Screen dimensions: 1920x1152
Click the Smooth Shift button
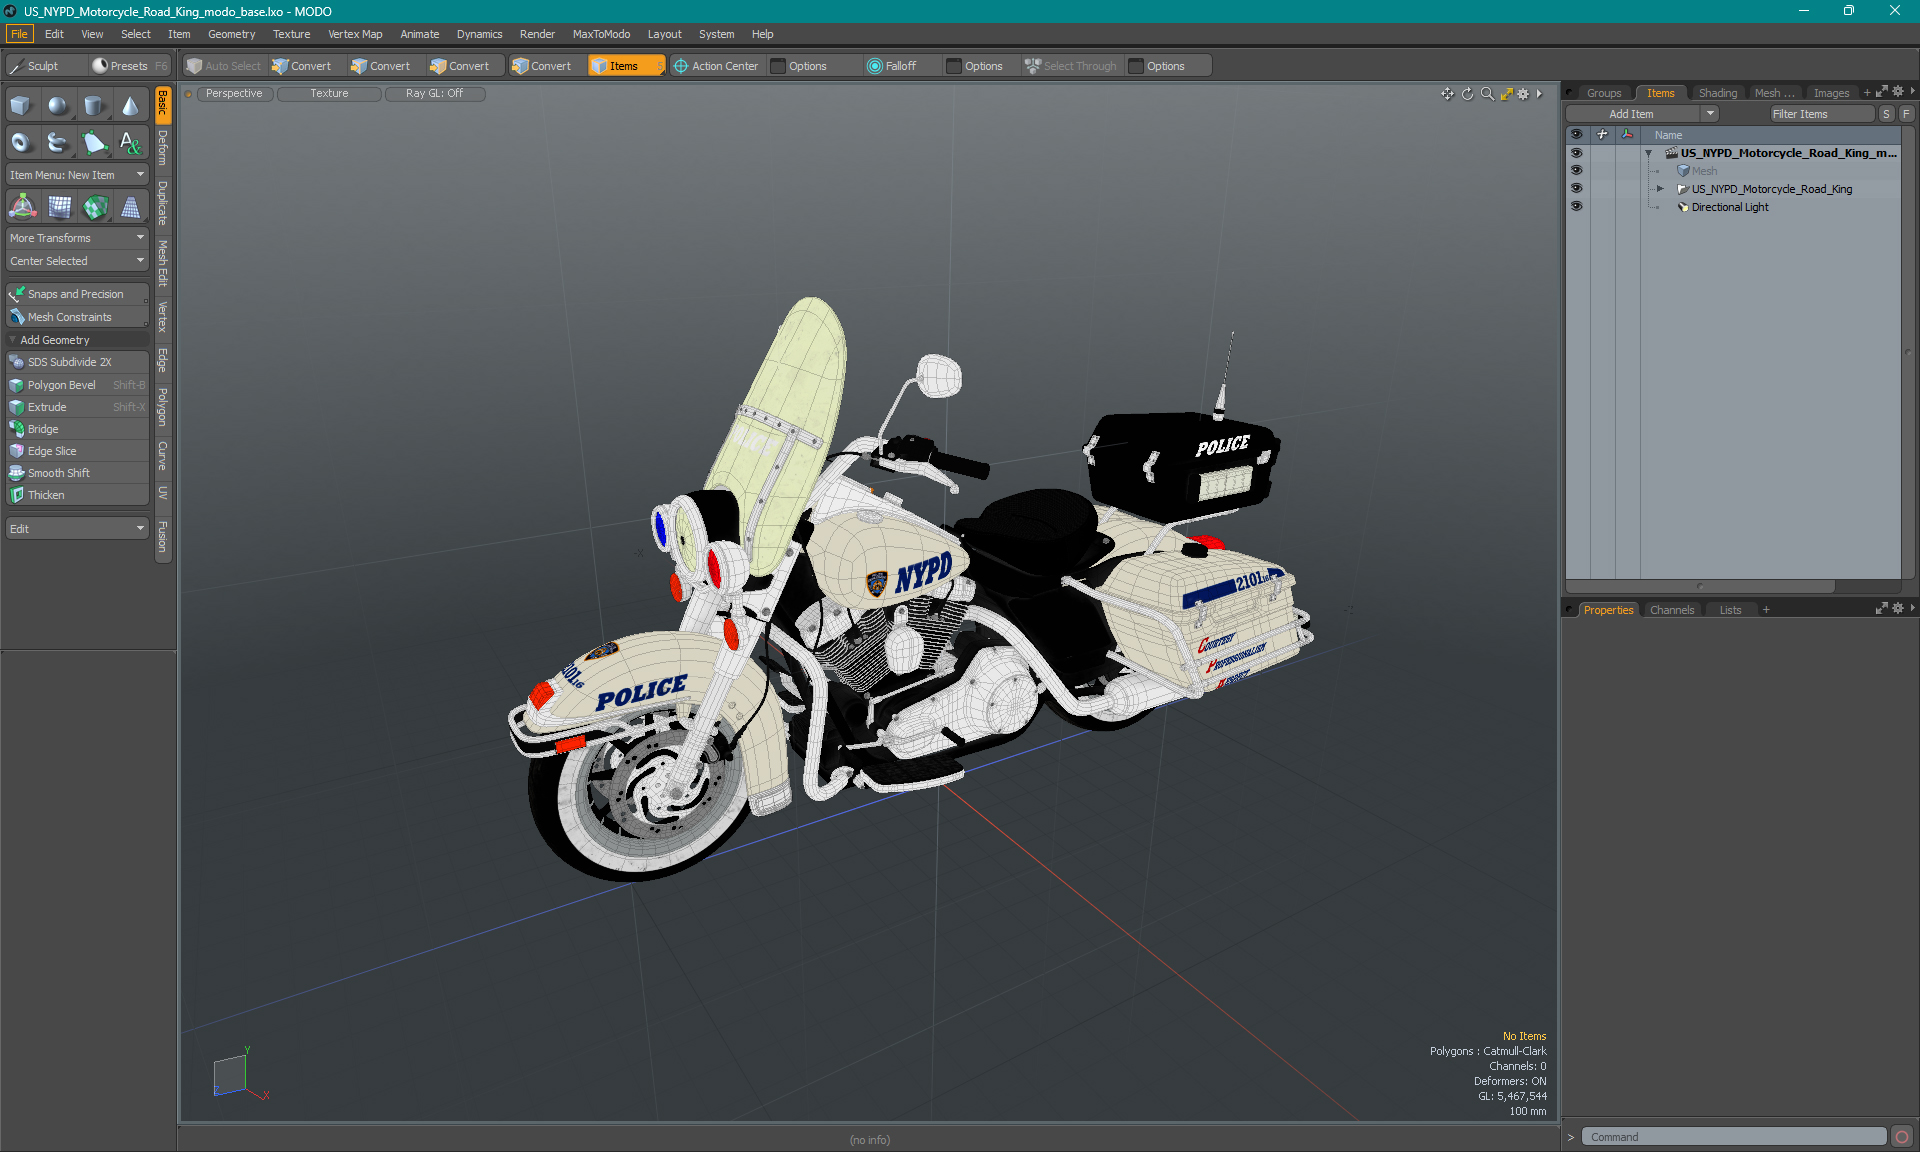77,473
